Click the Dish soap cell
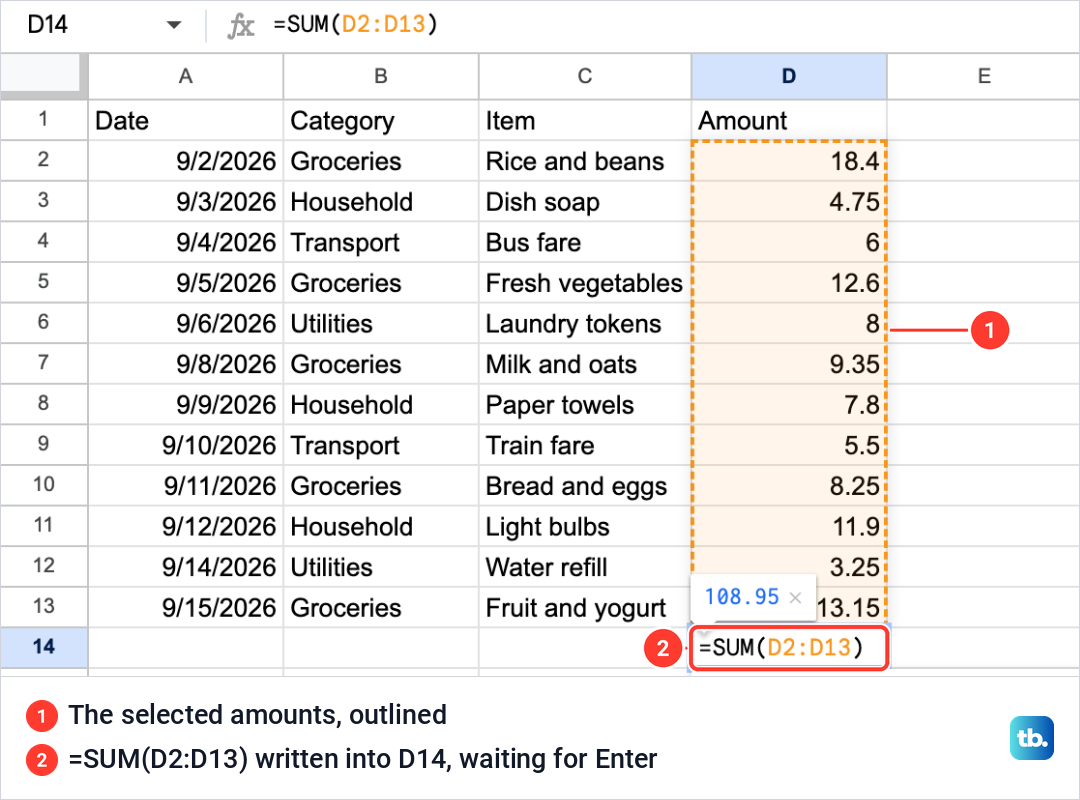1080x800 pixels. point(585,202)
